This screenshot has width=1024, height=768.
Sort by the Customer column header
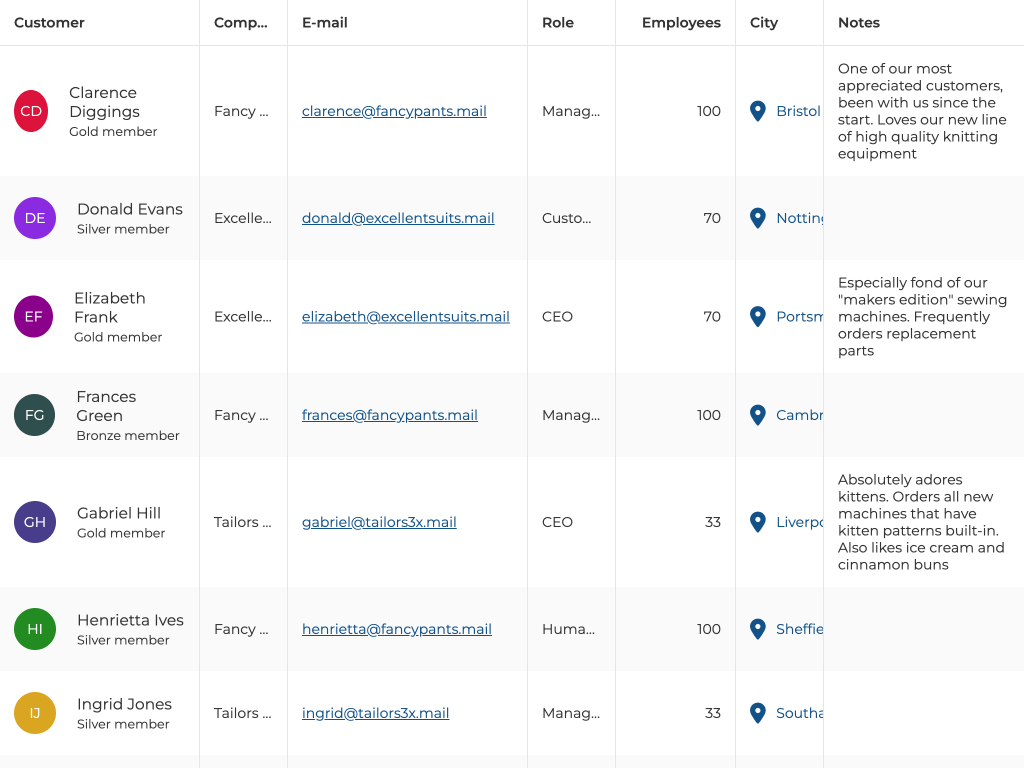(50, 23)
